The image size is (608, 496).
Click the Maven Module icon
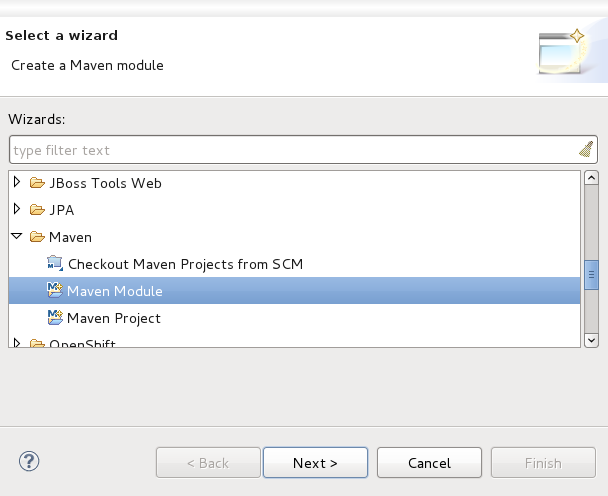[x=55, y=291]
